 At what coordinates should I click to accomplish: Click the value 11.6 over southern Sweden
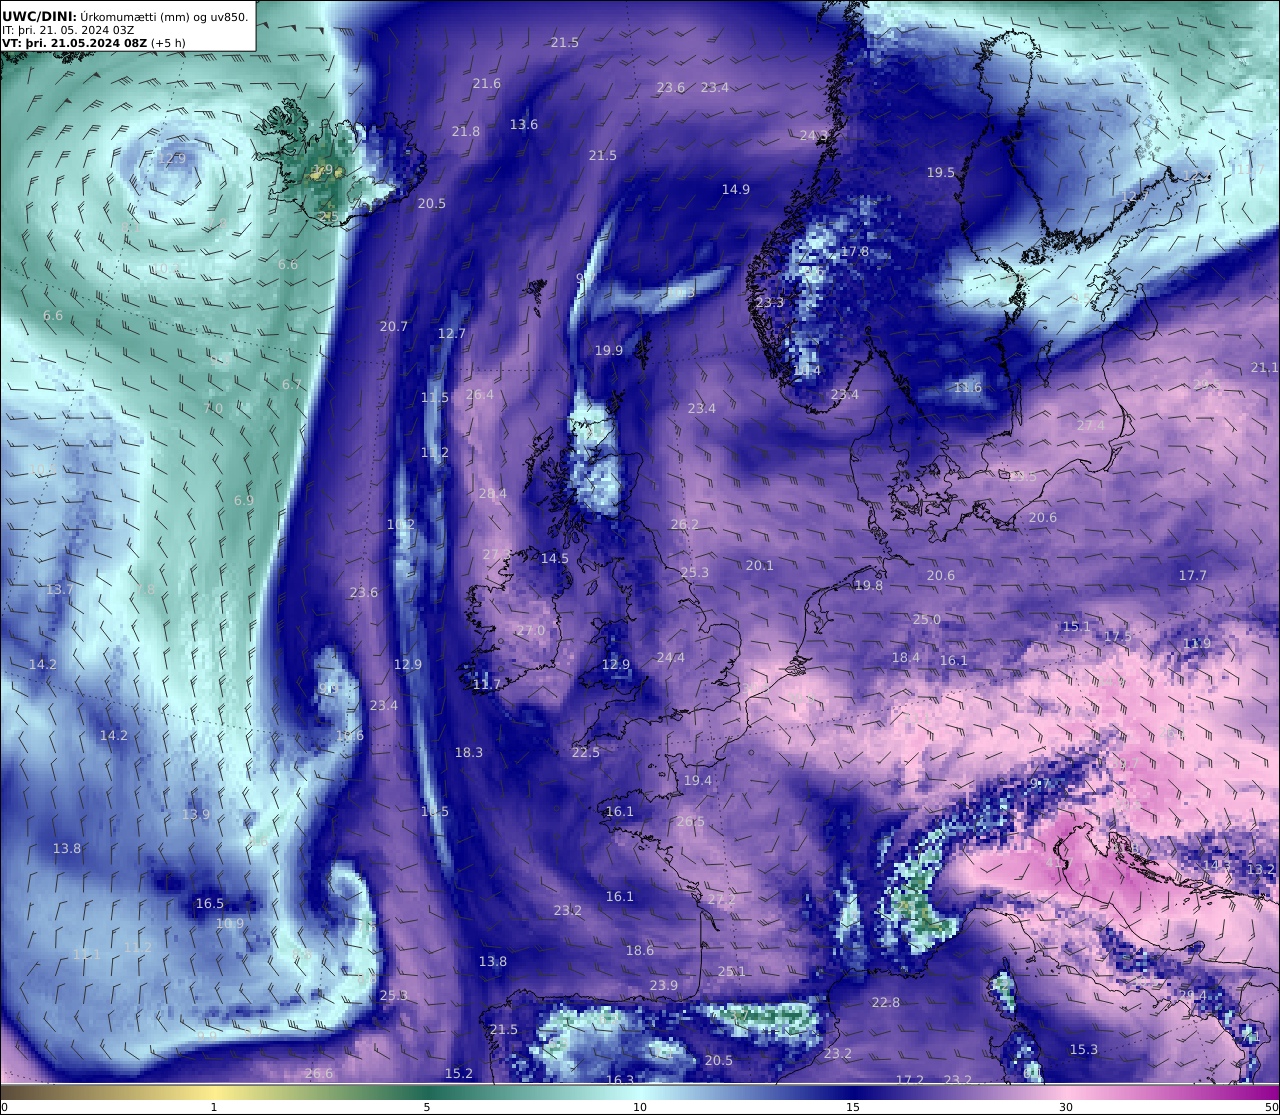click(968, 388)
